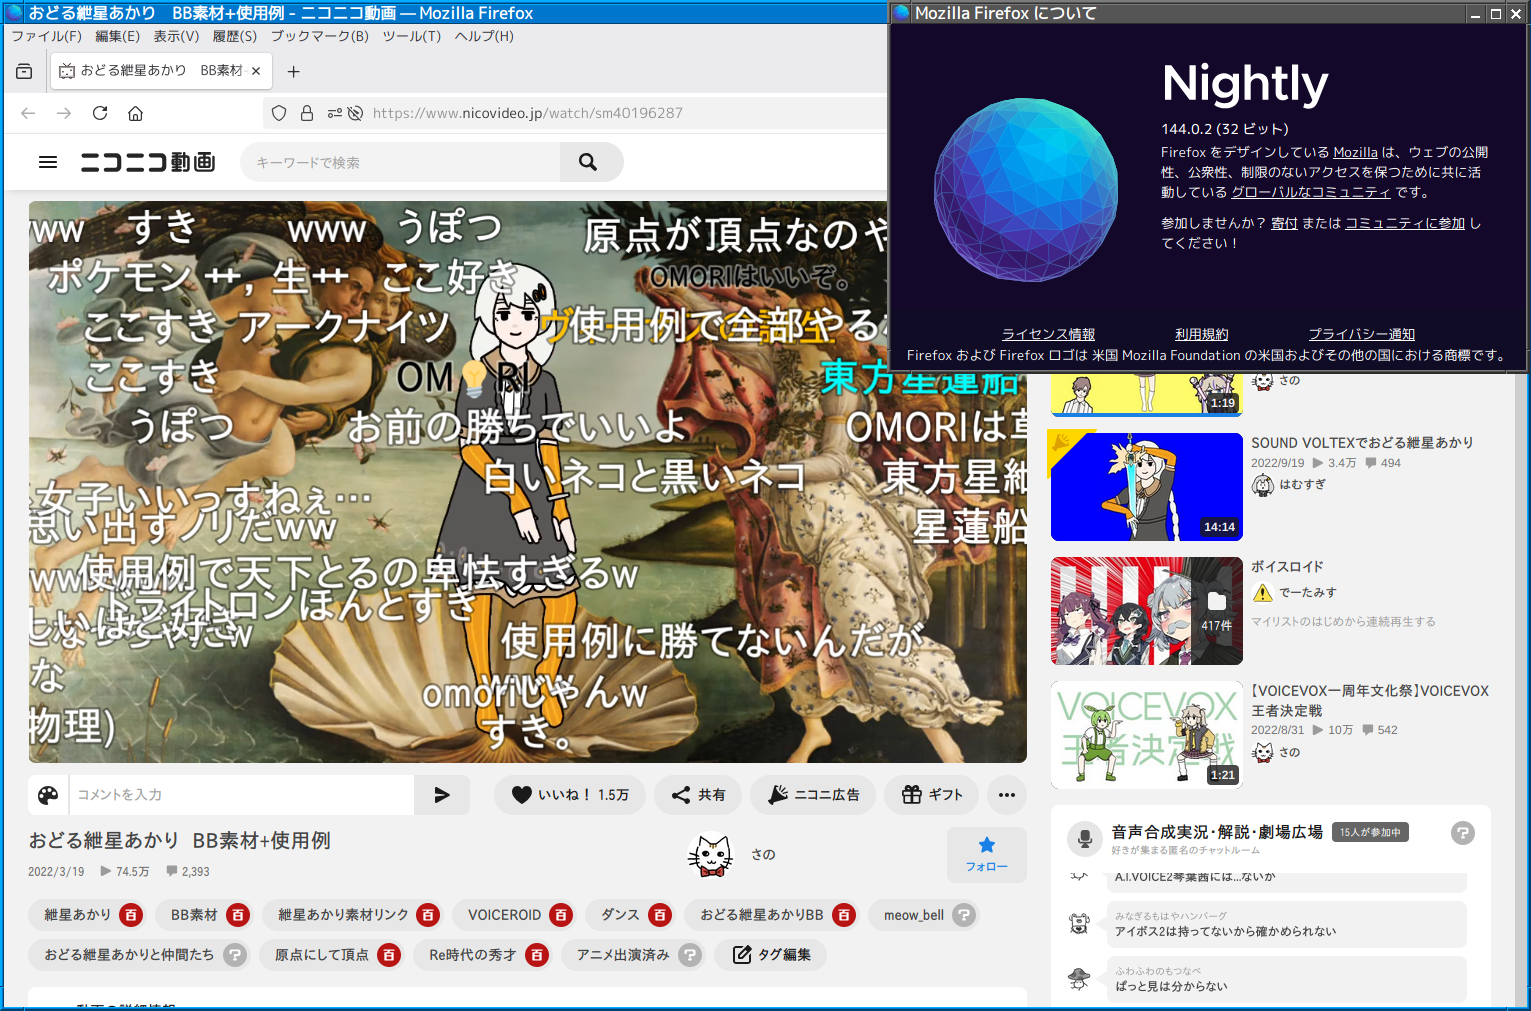Open the ブックマーク(B) menu
Image resolution: width=1531 pixels, height=1011 pixels.
click(319, 36)
